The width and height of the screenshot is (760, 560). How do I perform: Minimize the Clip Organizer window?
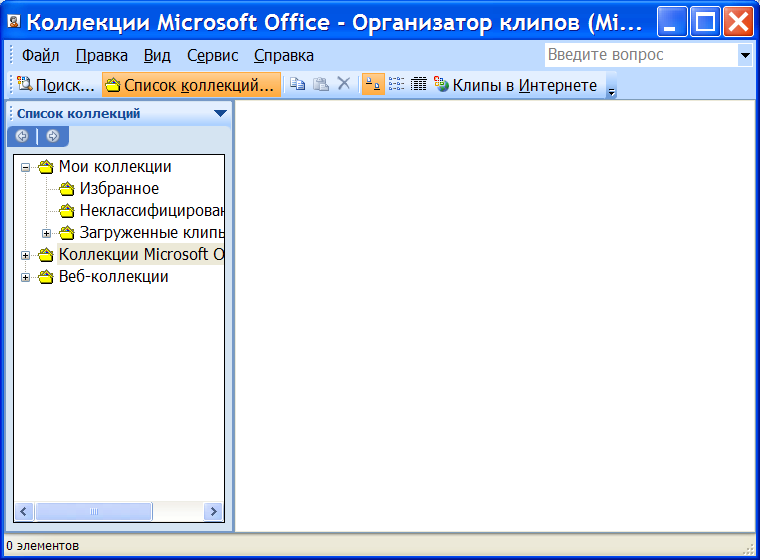click(671, 22)
